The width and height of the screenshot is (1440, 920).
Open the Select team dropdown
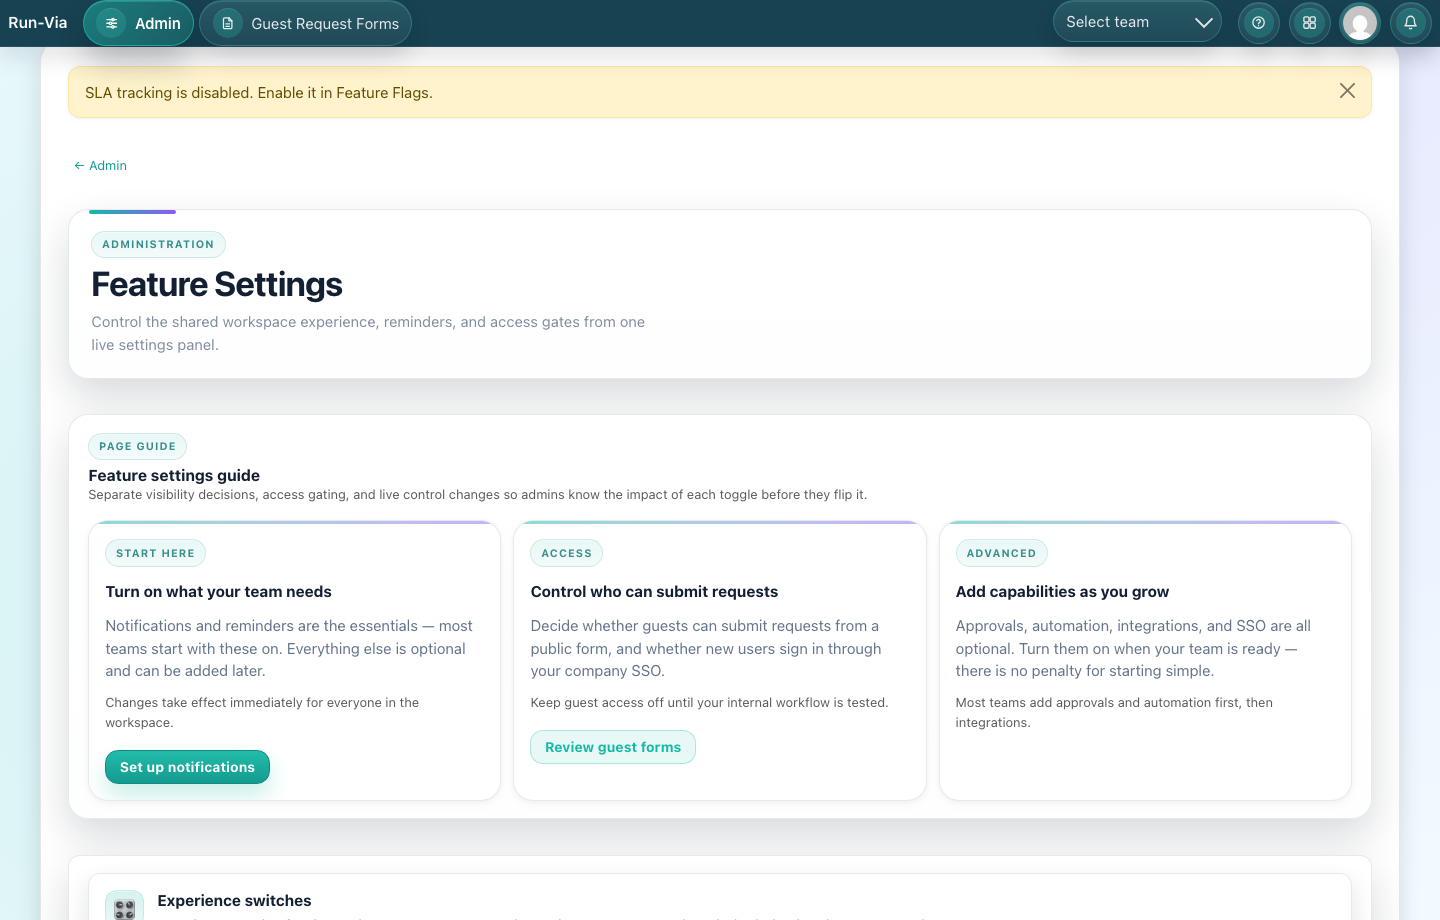pos(1137,22)
